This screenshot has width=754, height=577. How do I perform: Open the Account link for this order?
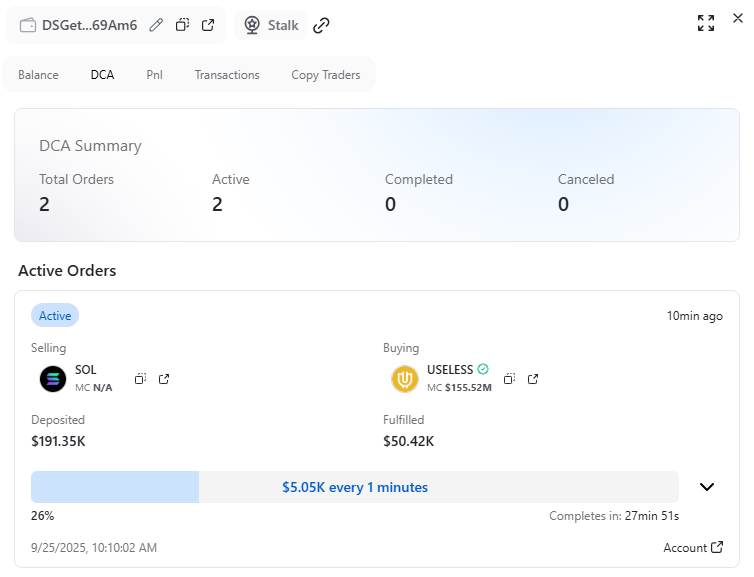coord(693,548)
